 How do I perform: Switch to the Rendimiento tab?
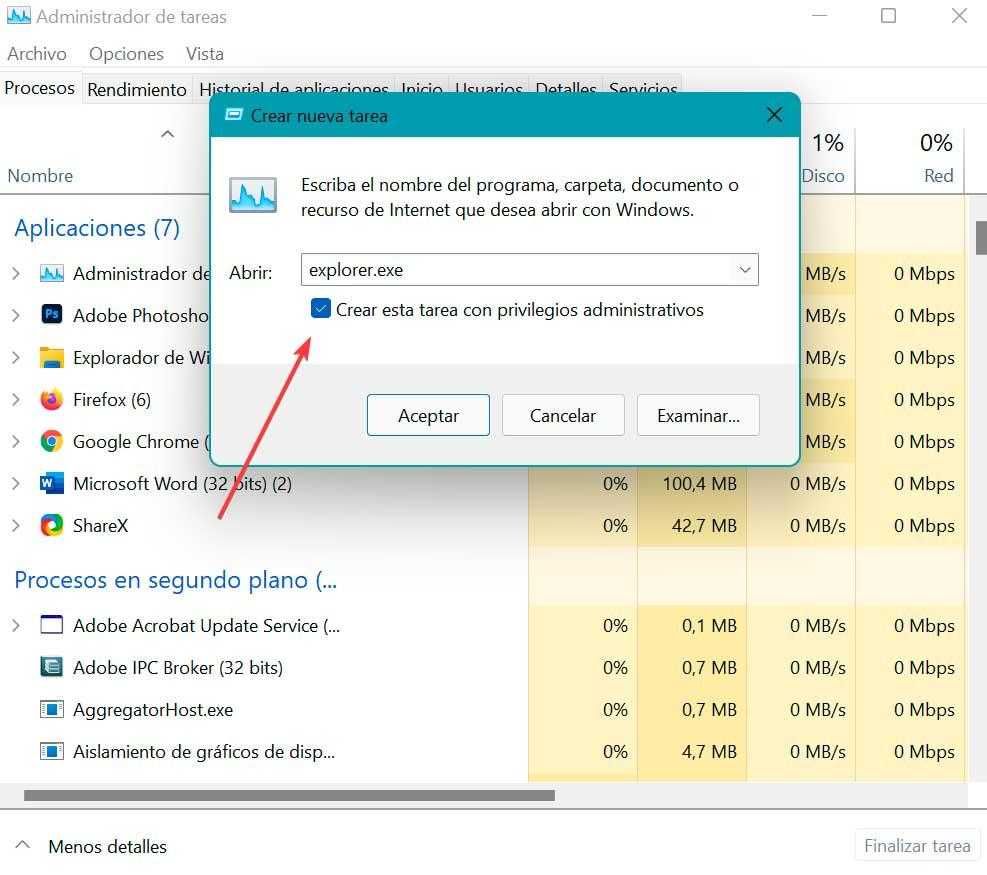point(137,89)
